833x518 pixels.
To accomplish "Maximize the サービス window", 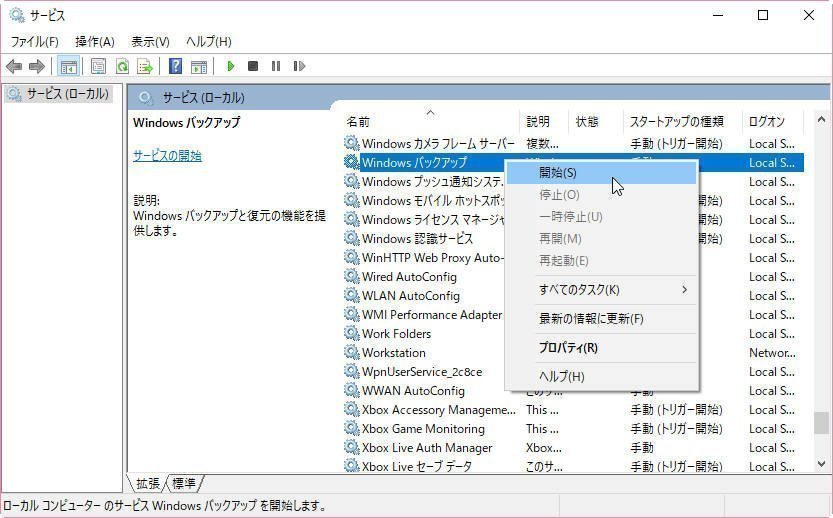I will [x=763, y=15].
